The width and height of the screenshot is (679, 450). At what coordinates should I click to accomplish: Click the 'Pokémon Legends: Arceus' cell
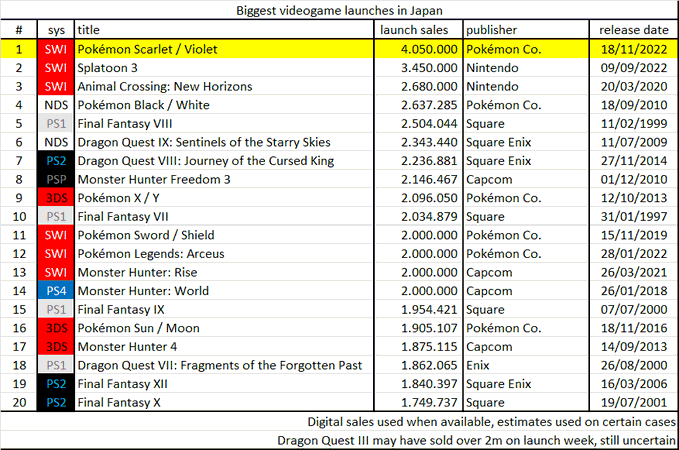click(151, 254)
